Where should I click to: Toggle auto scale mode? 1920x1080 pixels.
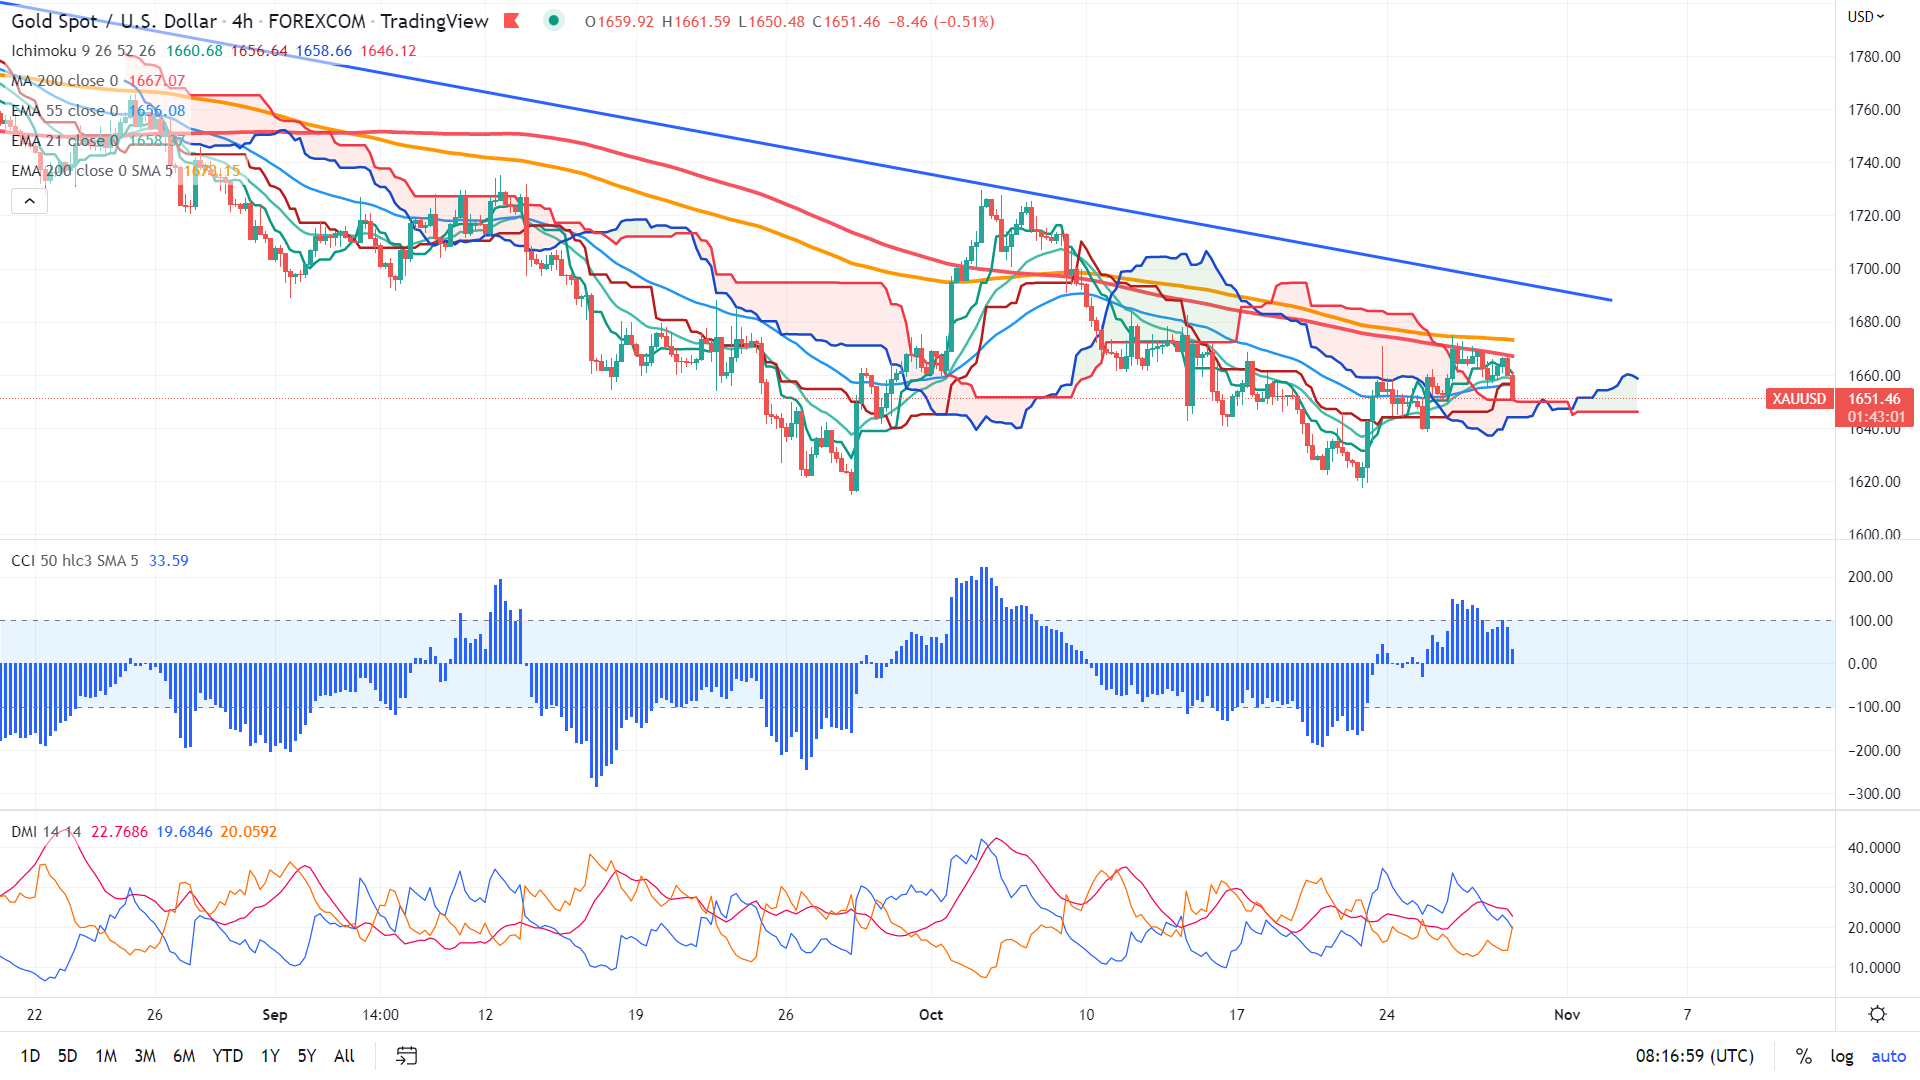coord(1888,1056)
